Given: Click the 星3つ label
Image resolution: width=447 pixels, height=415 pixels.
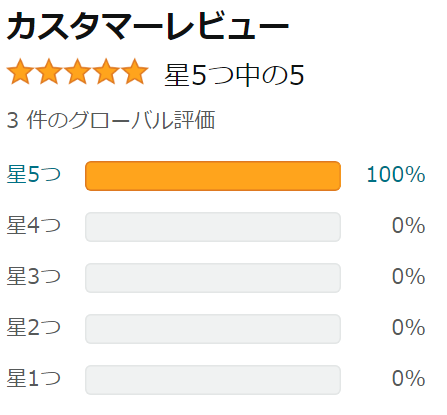Looking at the screenshot, I should 34,276.
